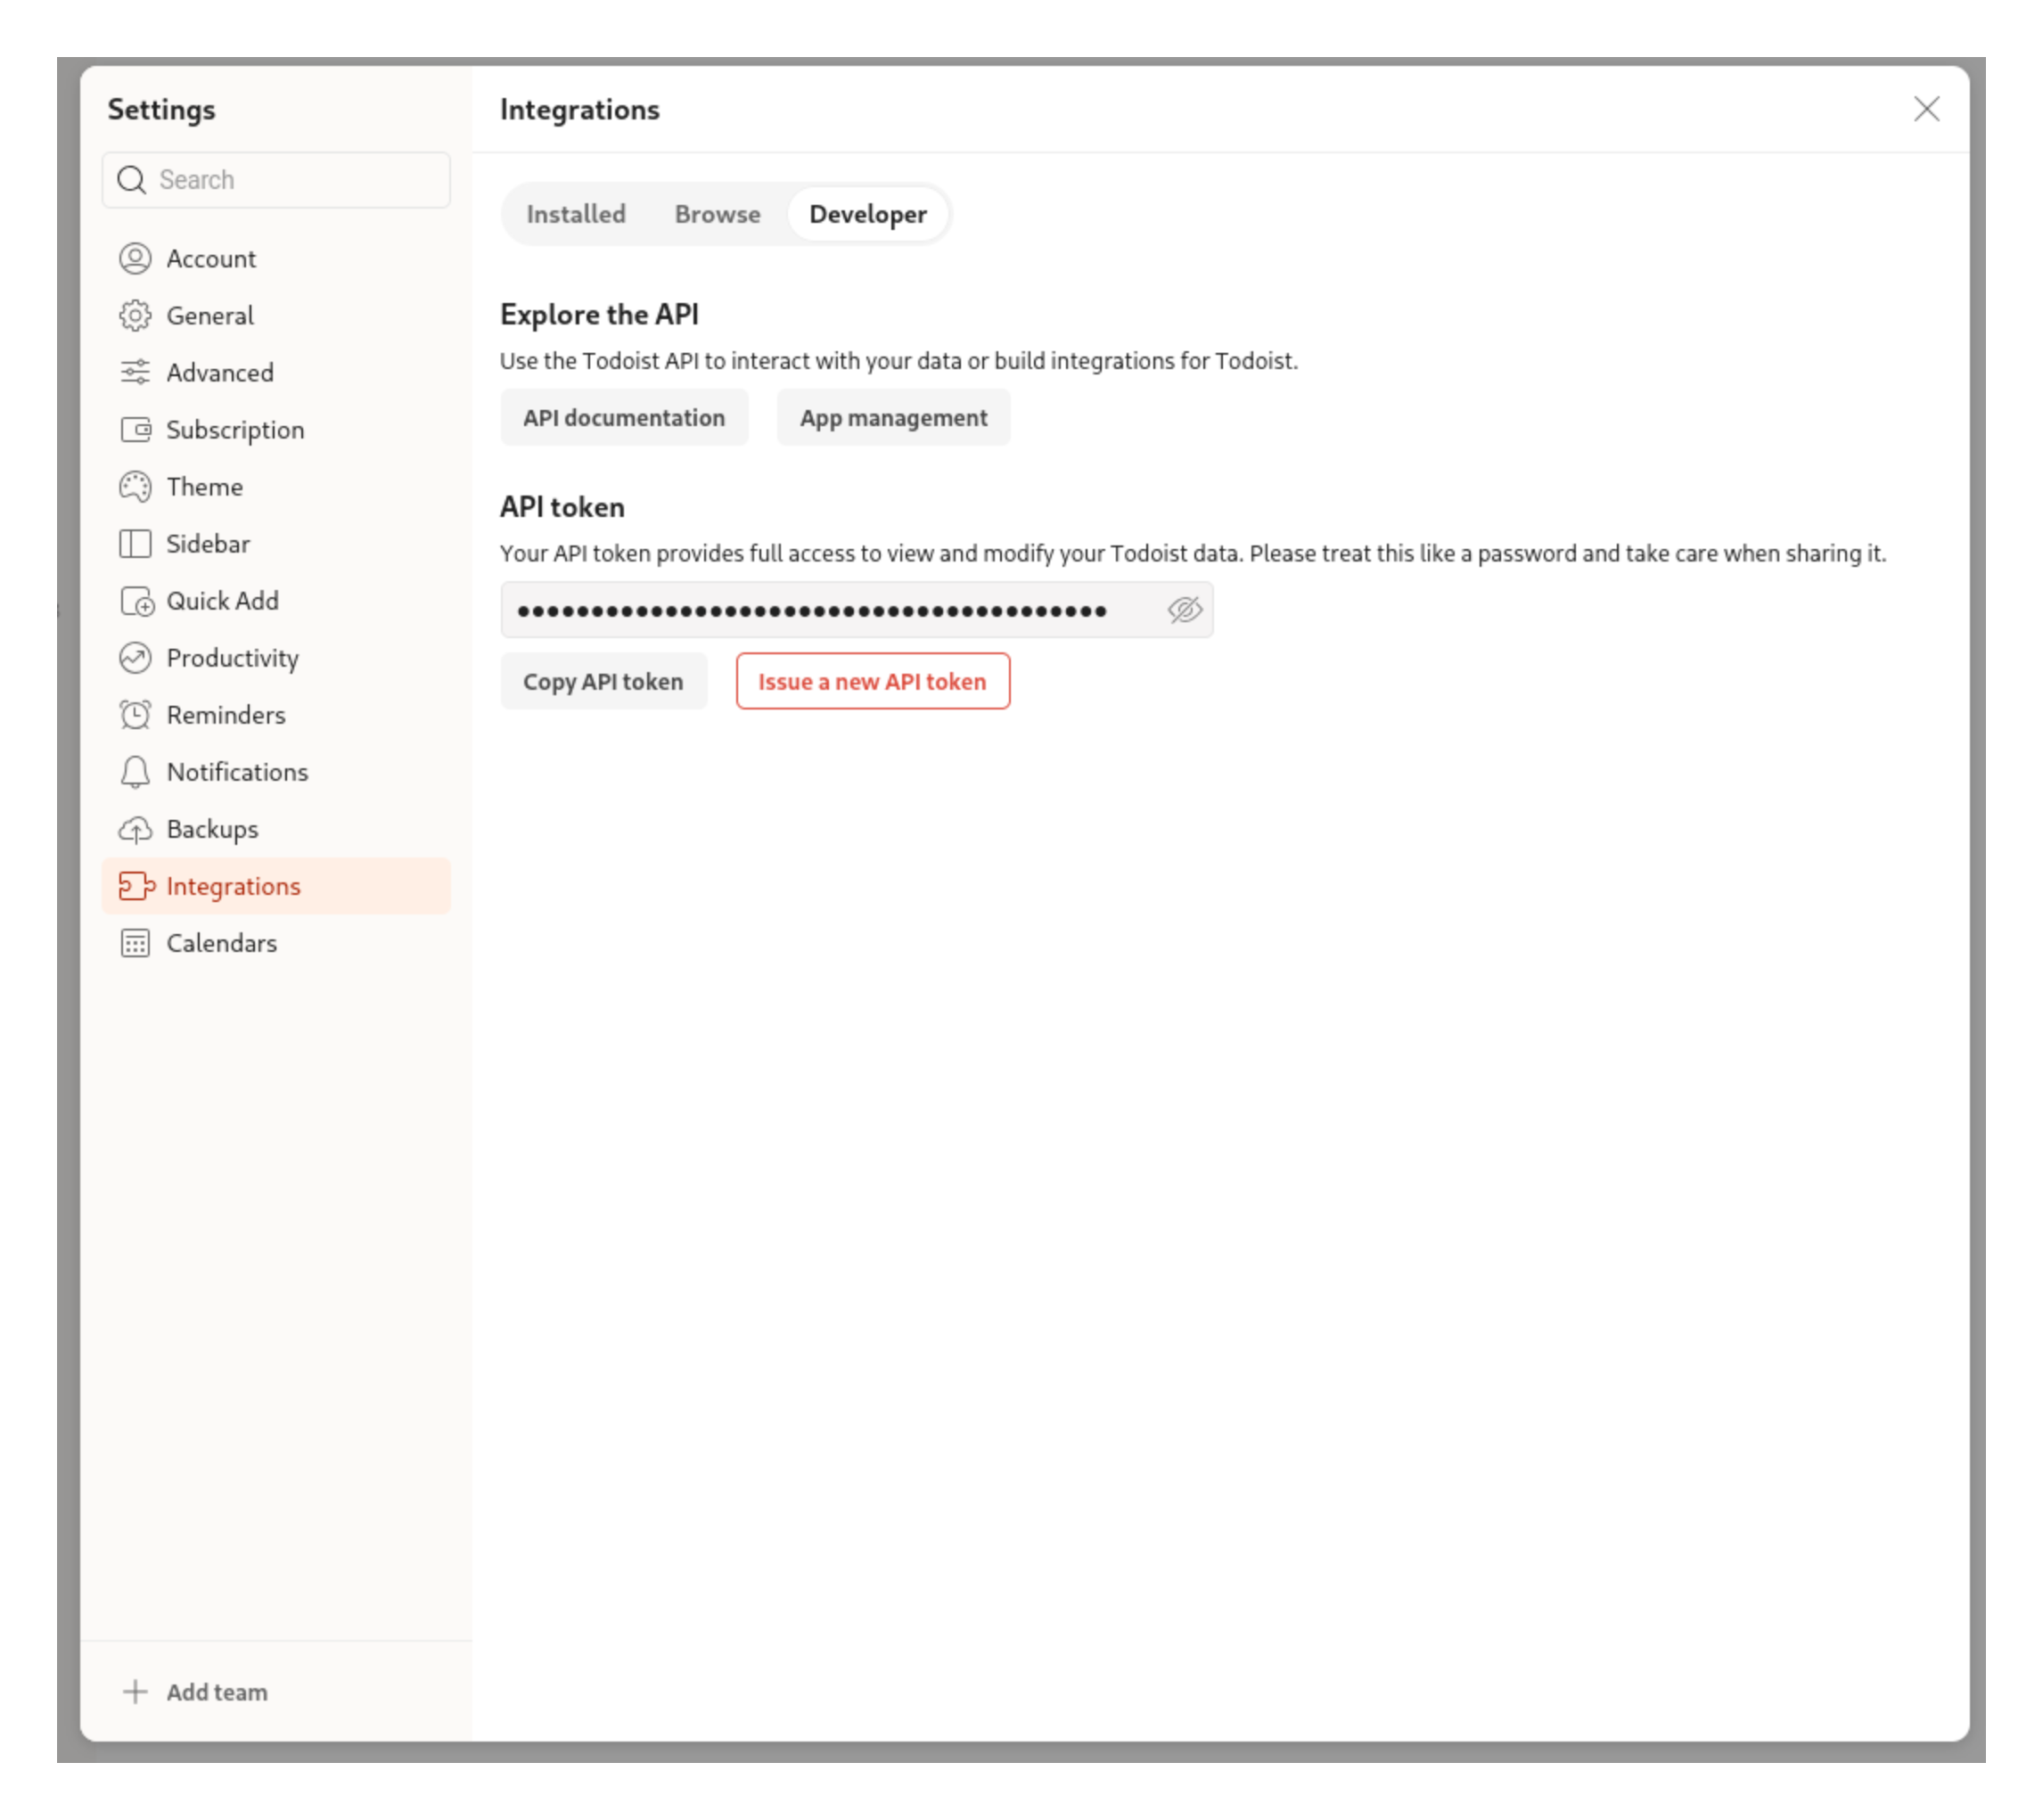Open Theme settings via the palette icon
This screenshot has width=2043, height=1820.
(x=137, y=486)
